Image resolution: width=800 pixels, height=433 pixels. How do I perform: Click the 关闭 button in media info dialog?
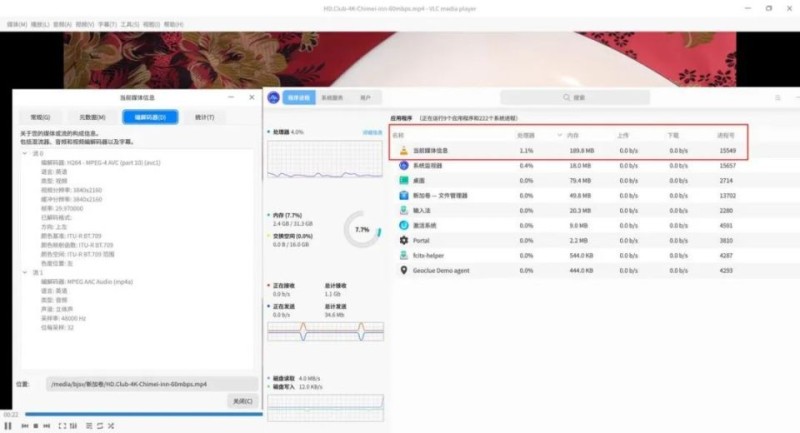(241, 401)
